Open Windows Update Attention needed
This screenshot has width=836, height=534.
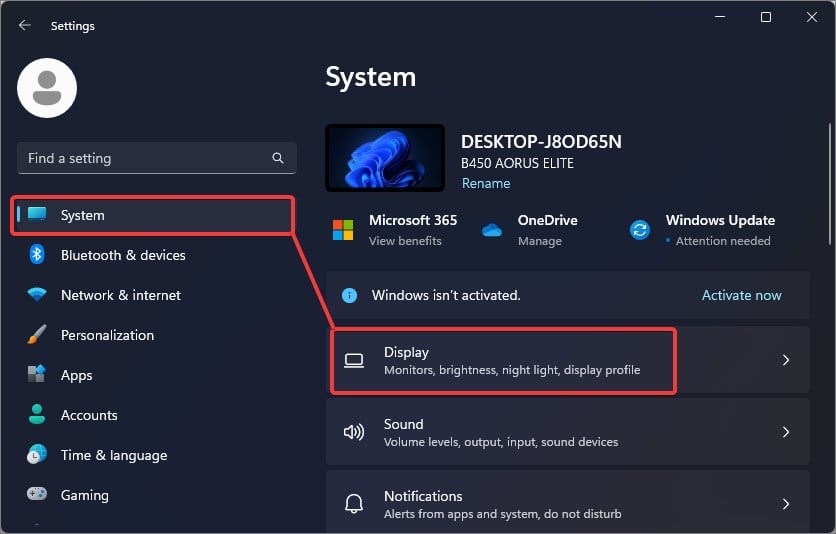(722, 241)
